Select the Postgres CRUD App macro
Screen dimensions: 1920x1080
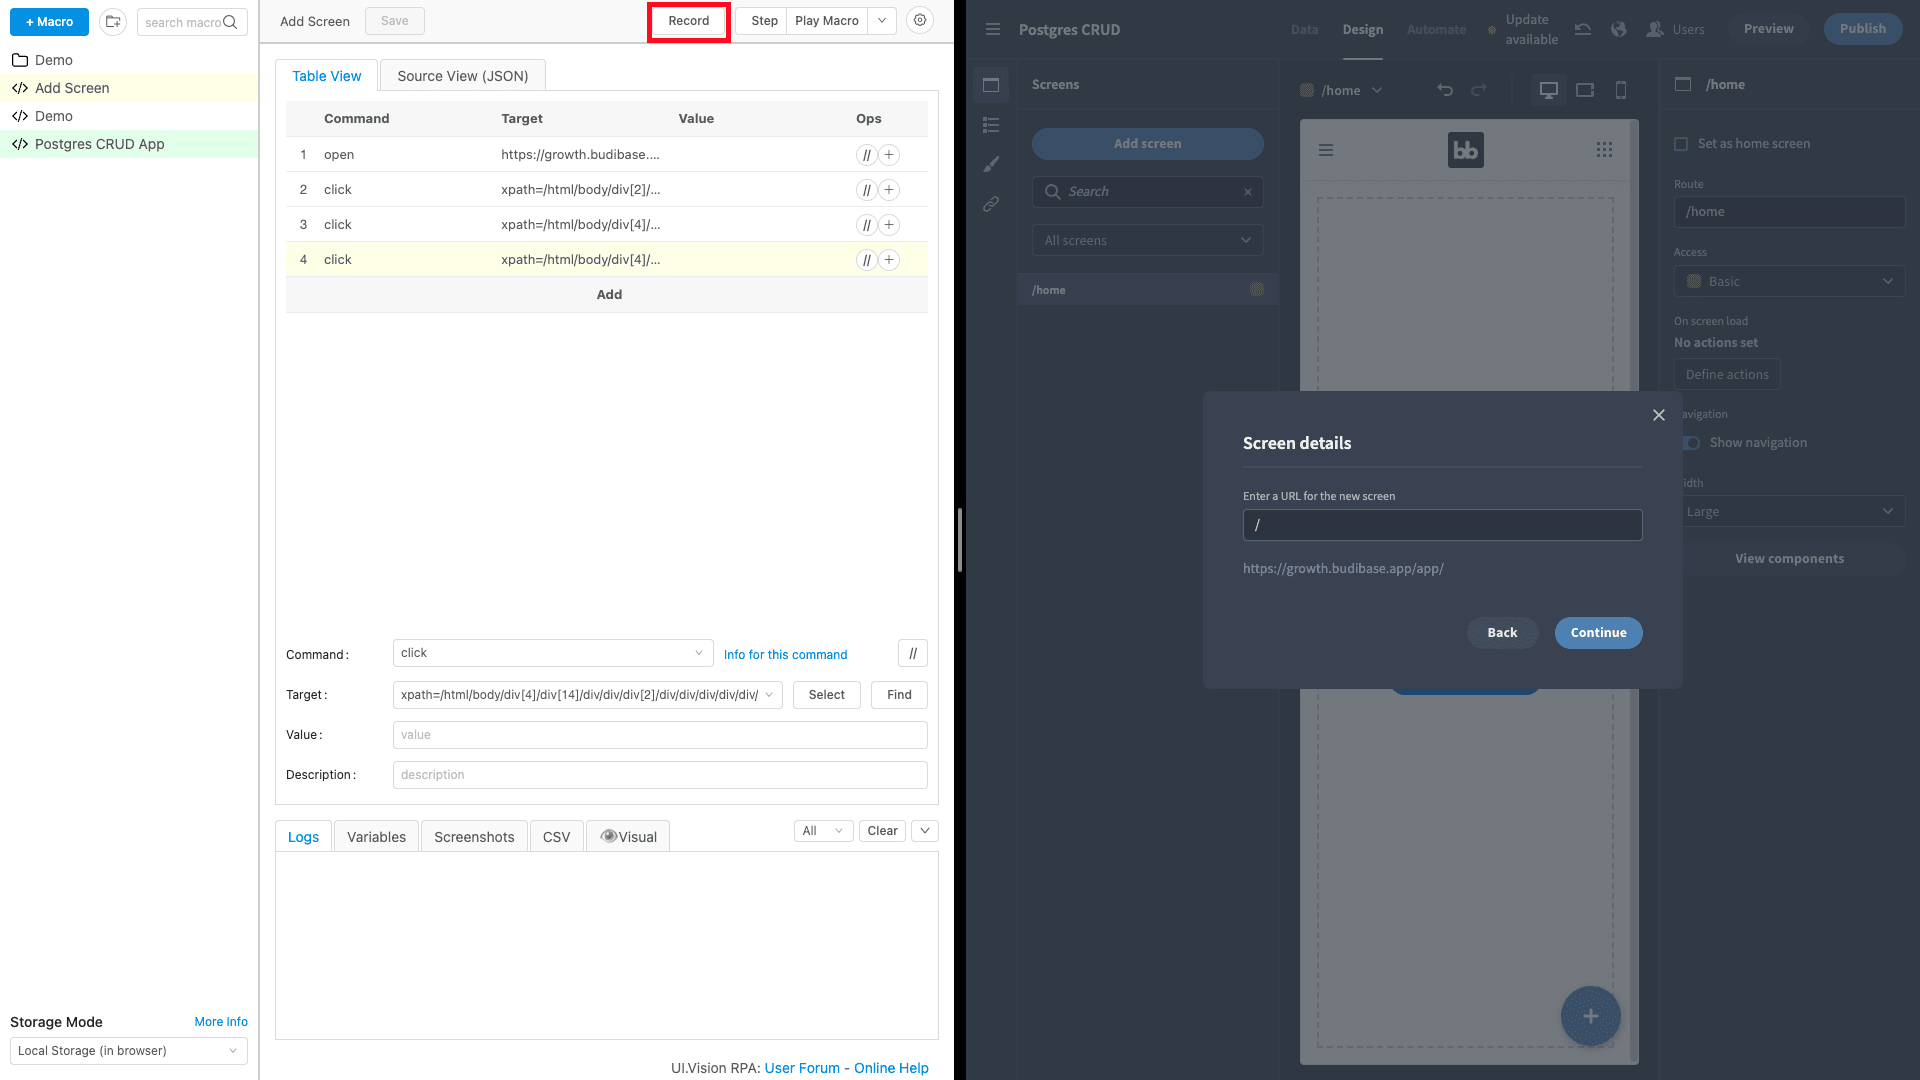129,144
